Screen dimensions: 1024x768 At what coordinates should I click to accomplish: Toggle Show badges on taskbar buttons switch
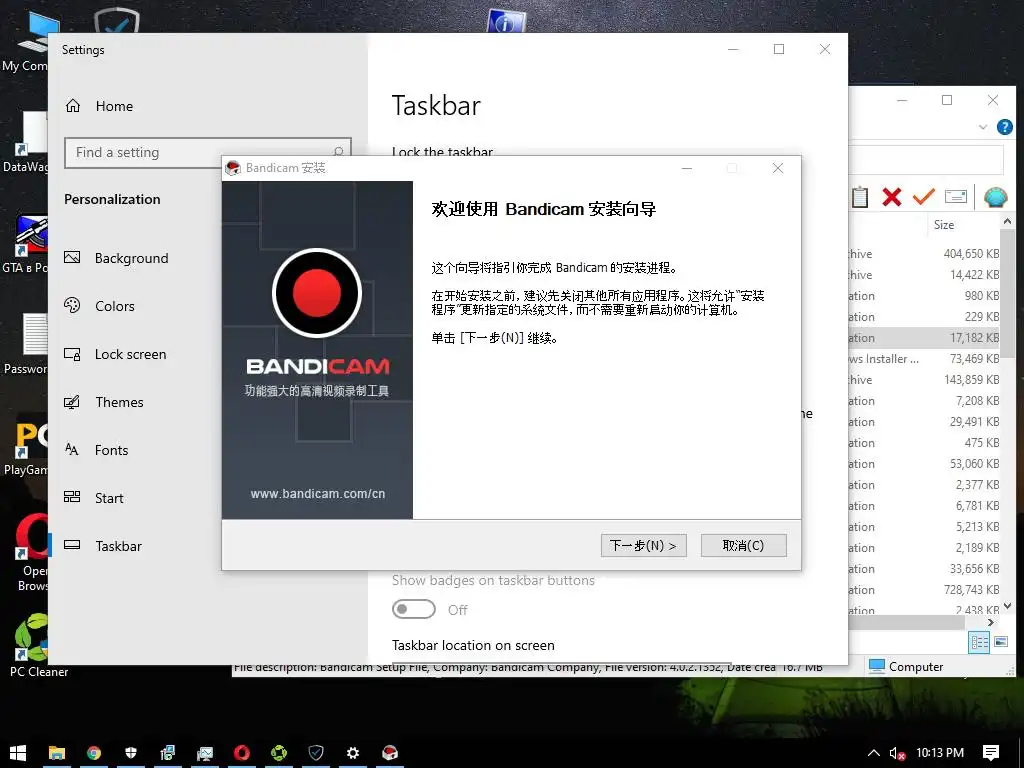tap(413, 609)
